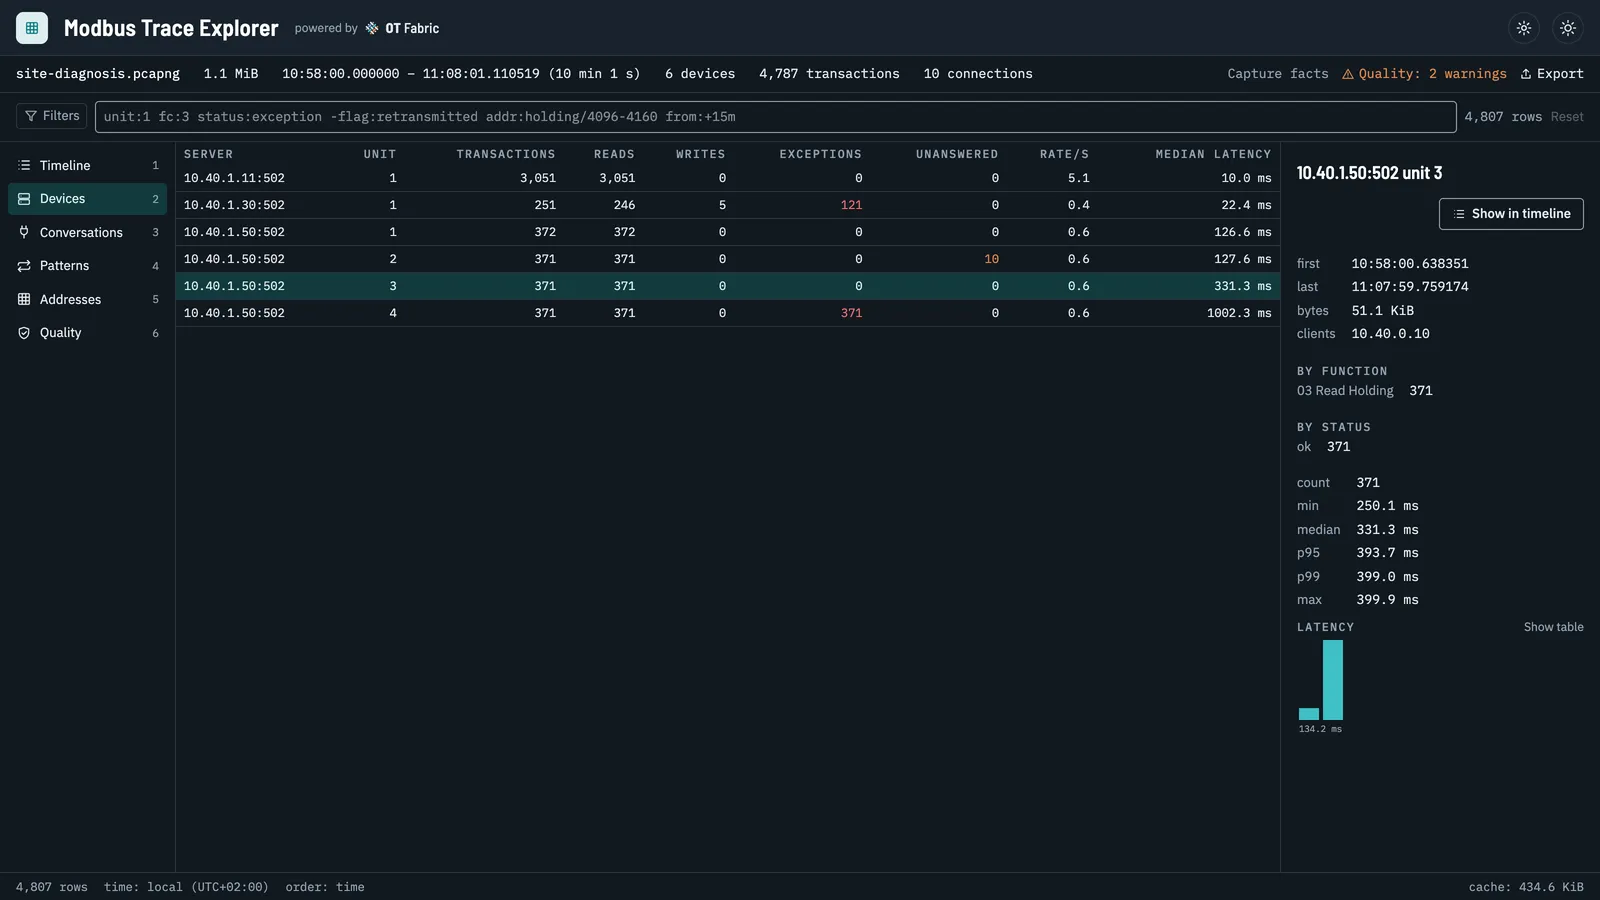The width and height of the screenshot is (1600, 900).
Task: Open the Filters button
Action: pos(52,116)
